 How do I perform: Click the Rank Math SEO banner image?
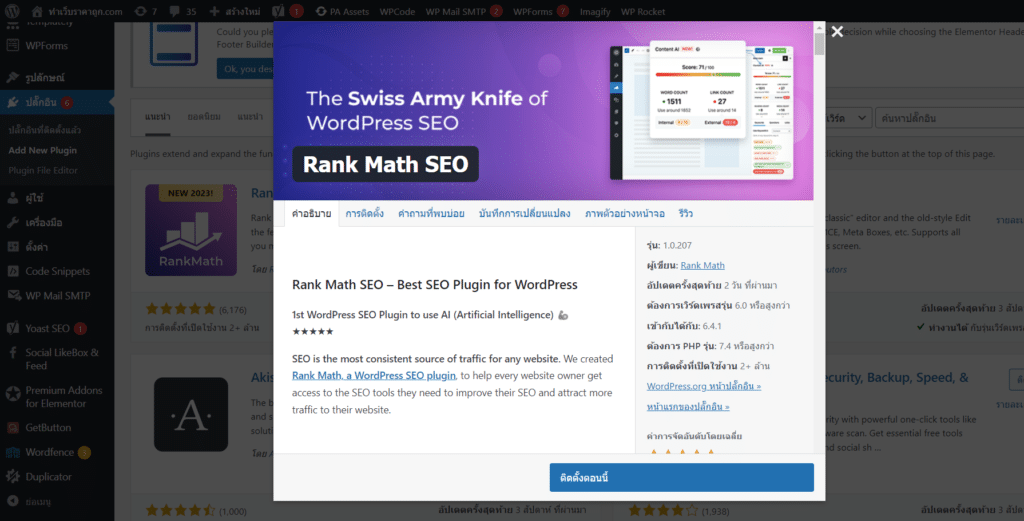[543, 111]
